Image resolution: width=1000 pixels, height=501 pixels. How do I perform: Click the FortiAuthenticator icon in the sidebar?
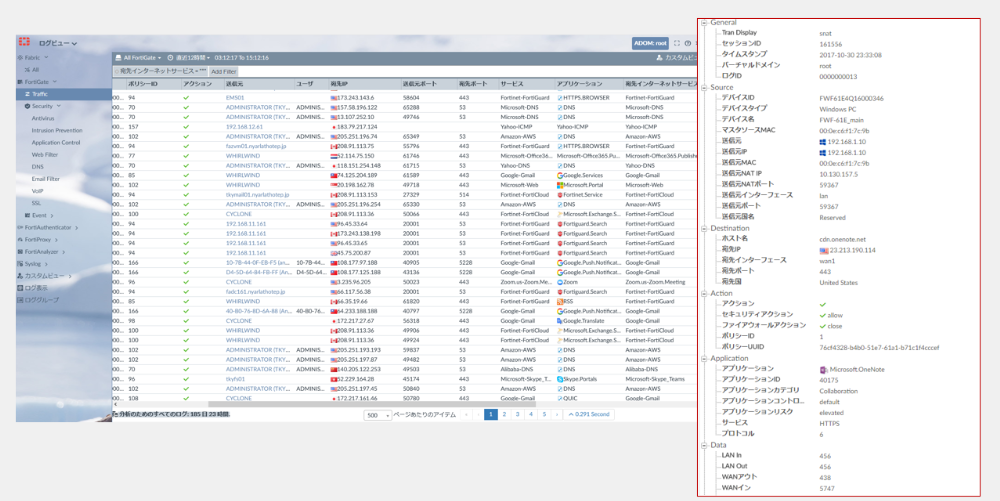20,227
